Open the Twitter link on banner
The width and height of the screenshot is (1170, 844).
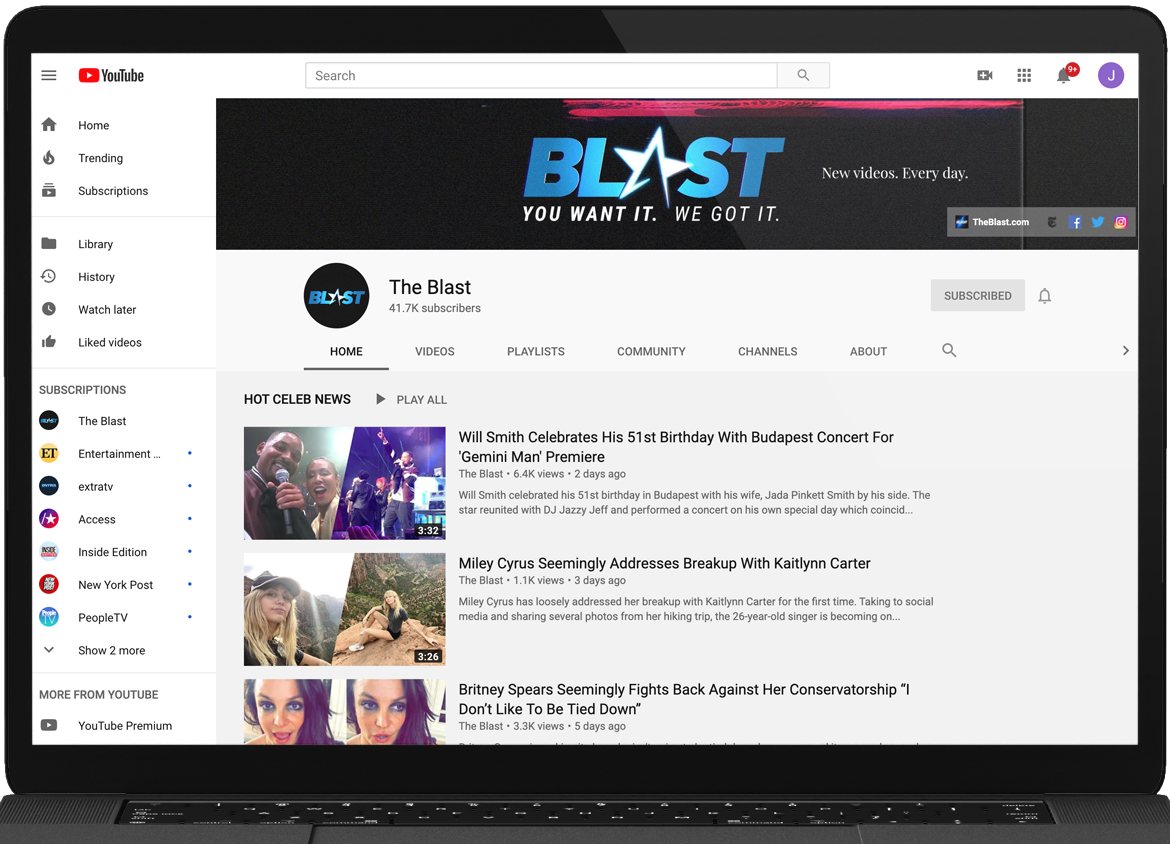1098,222
